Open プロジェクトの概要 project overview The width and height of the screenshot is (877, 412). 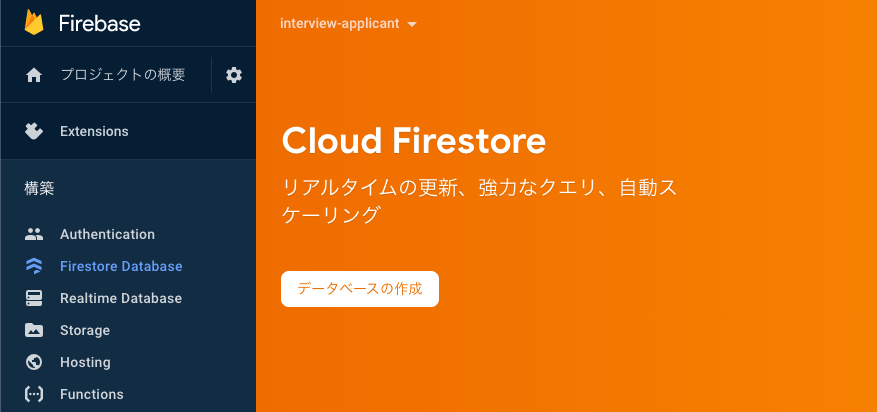pos(122,75)
